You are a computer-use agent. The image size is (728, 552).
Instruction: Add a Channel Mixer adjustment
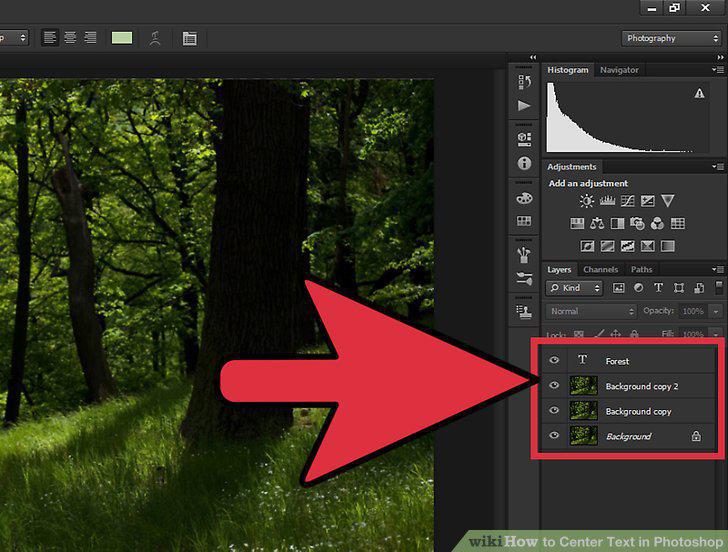pos(657,224)
